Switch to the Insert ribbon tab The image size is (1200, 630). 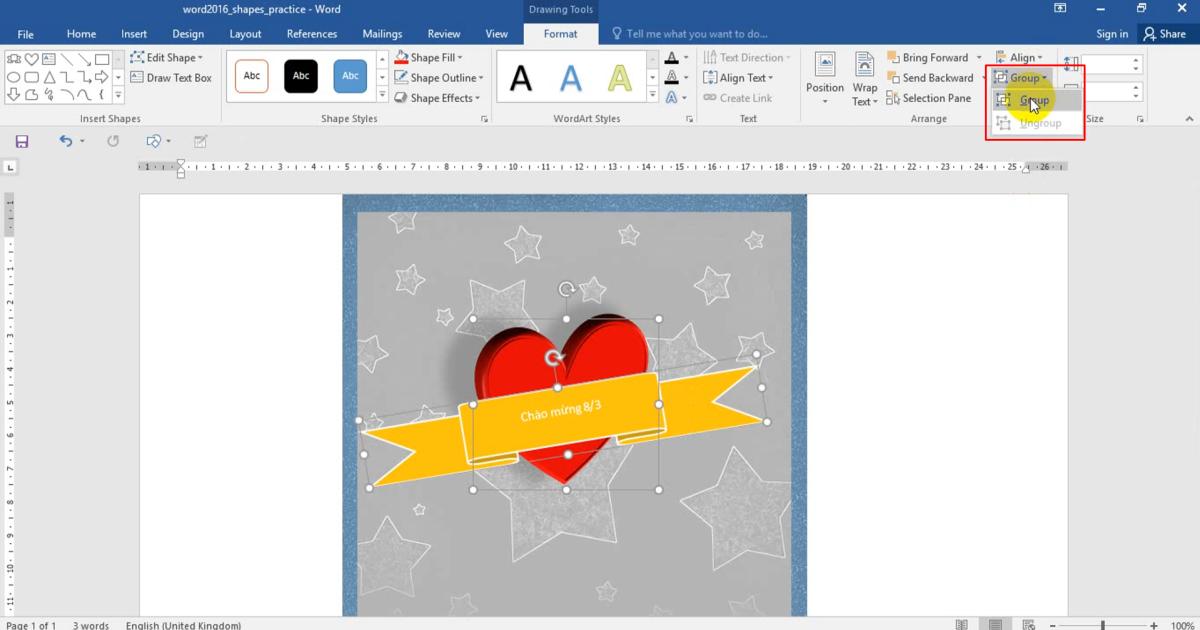click(x=134, y=34)
